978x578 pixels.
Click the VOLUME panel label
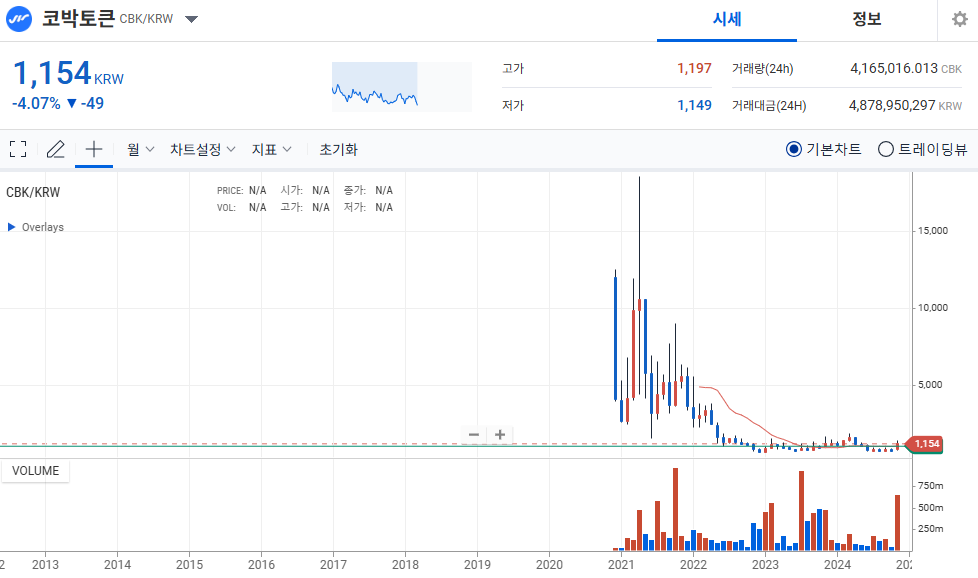36,471
